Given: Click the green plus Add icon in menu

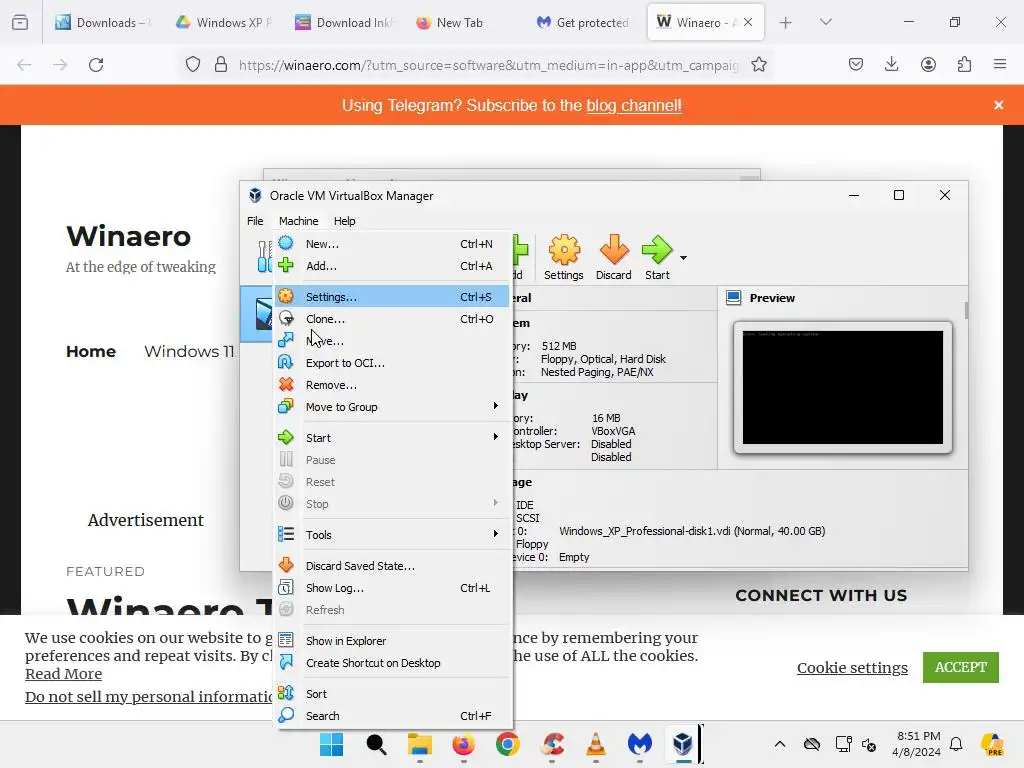Looking at the screenshot, I should point(286,266).
